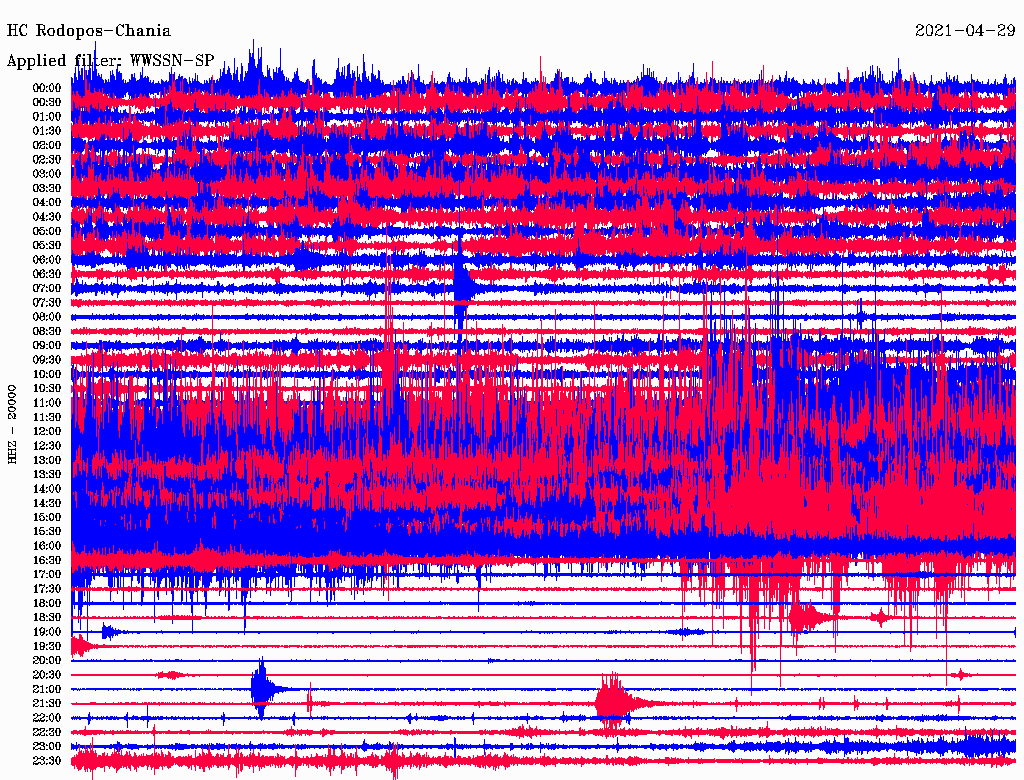Select the 03:30 time label
This screenshot has width=1024, height=780.
tap(47, 188)
